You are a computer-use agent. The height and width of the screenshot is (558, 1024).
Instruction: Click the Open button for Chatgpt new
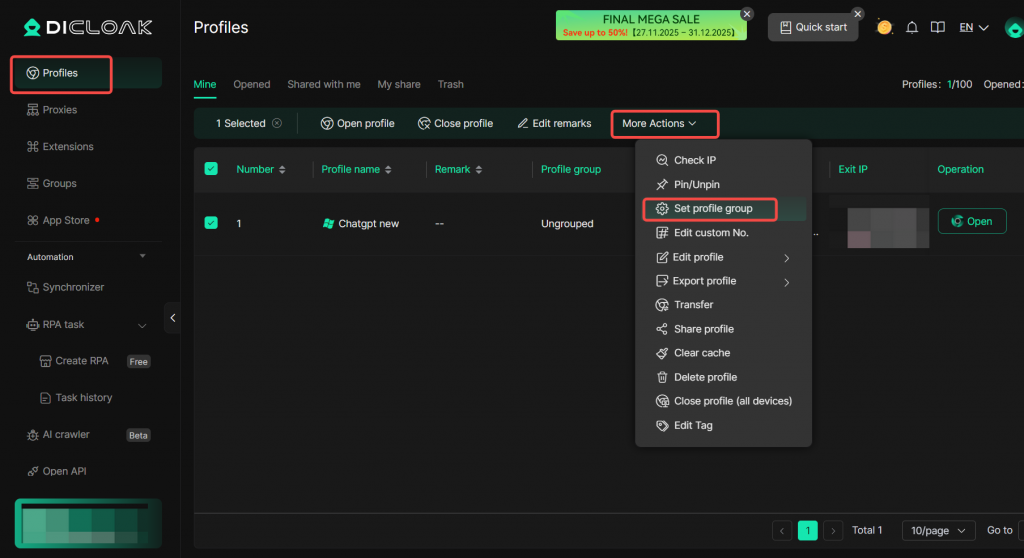click(x=971, y=222)
